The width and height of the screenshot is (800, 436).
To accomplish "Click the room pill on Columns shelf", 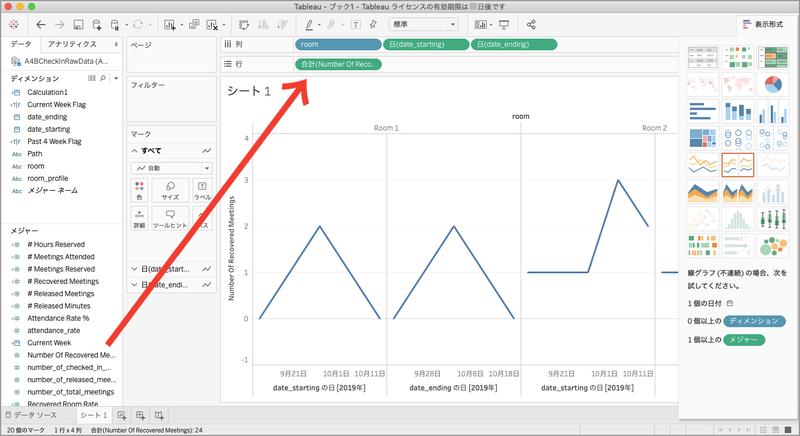I will pyautogui.click(x=338, y=44).
